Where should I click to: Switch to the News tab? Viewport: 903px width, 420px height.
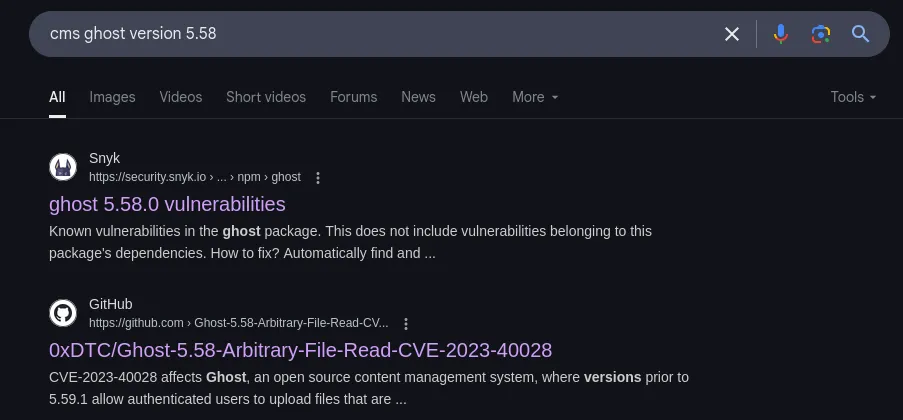[x=418, y=97]
